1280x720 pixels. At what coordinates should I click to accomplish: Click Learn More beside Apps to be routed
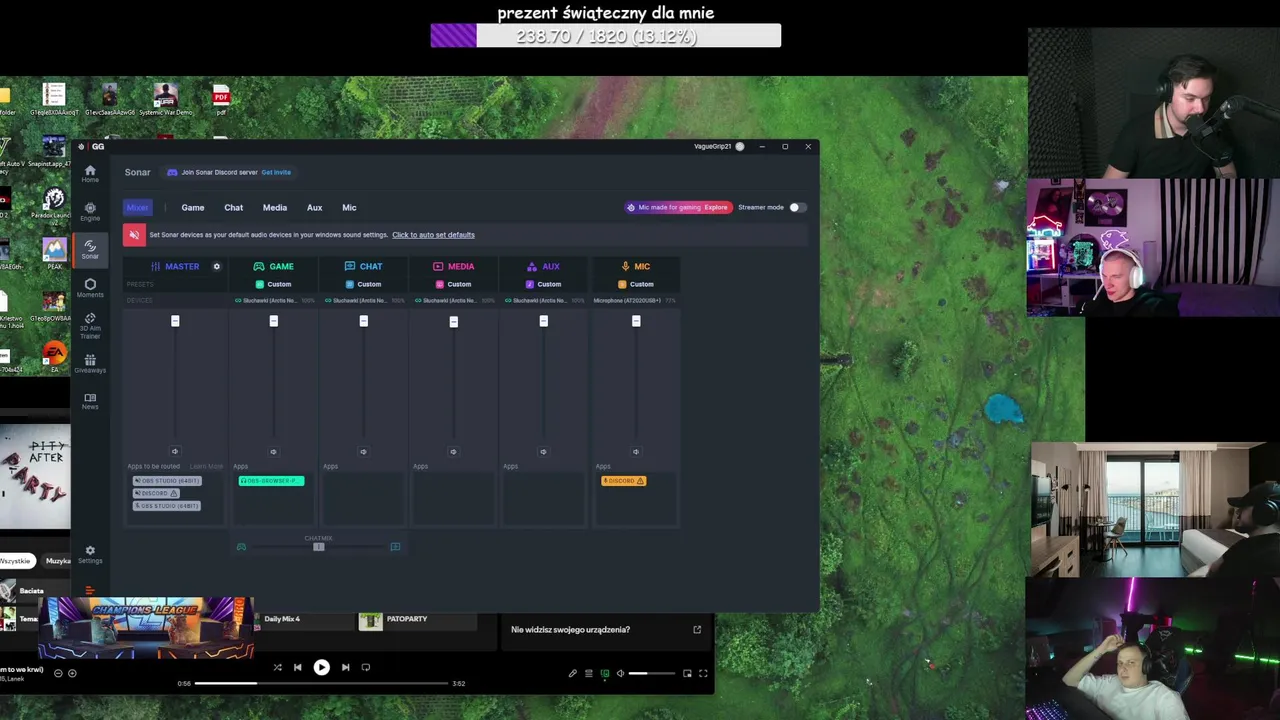click(207, 466)
